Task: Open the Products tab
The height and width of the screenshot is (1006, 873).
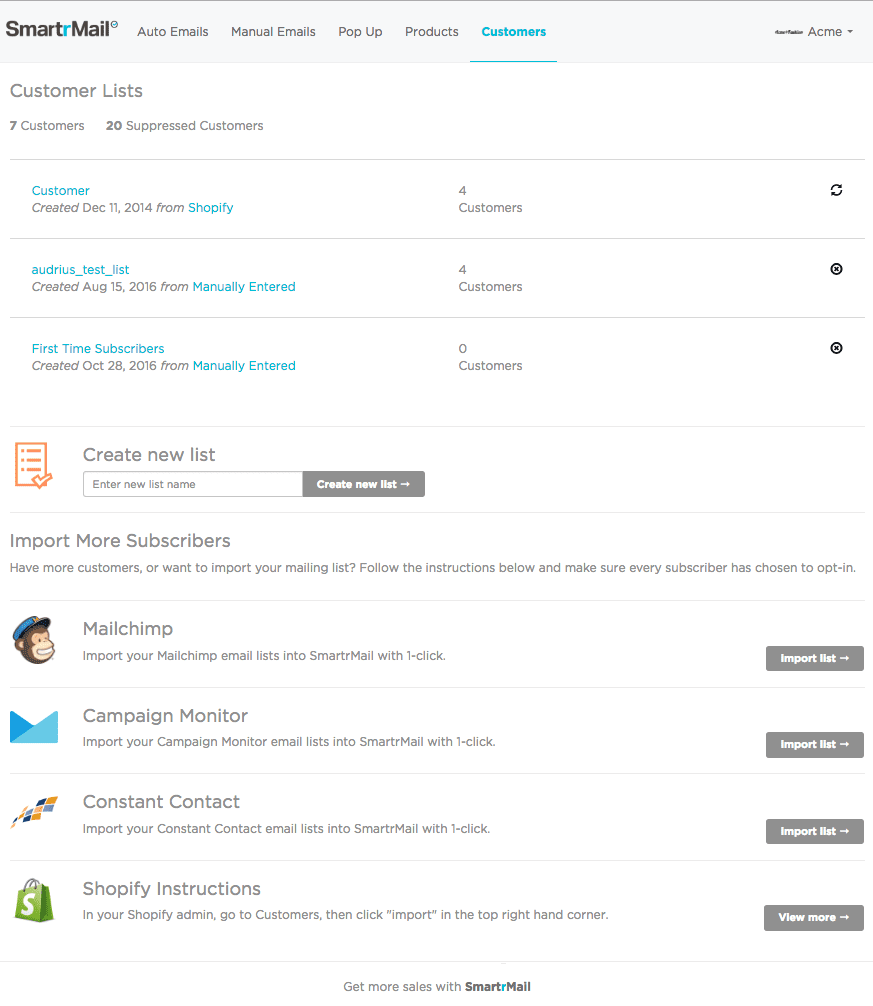Action: pyautogui.click(x=432, y=32)
